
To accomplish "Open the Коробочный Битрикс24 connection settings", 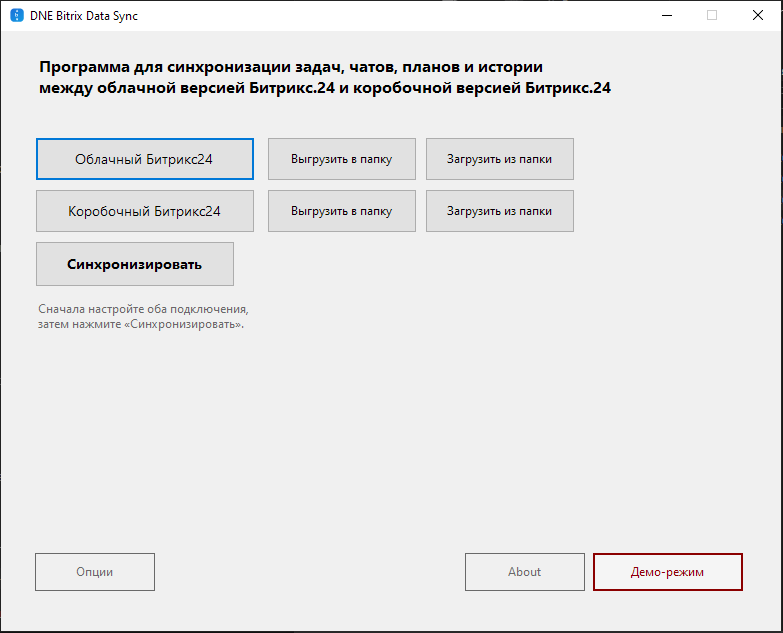I will pos(145,211).
